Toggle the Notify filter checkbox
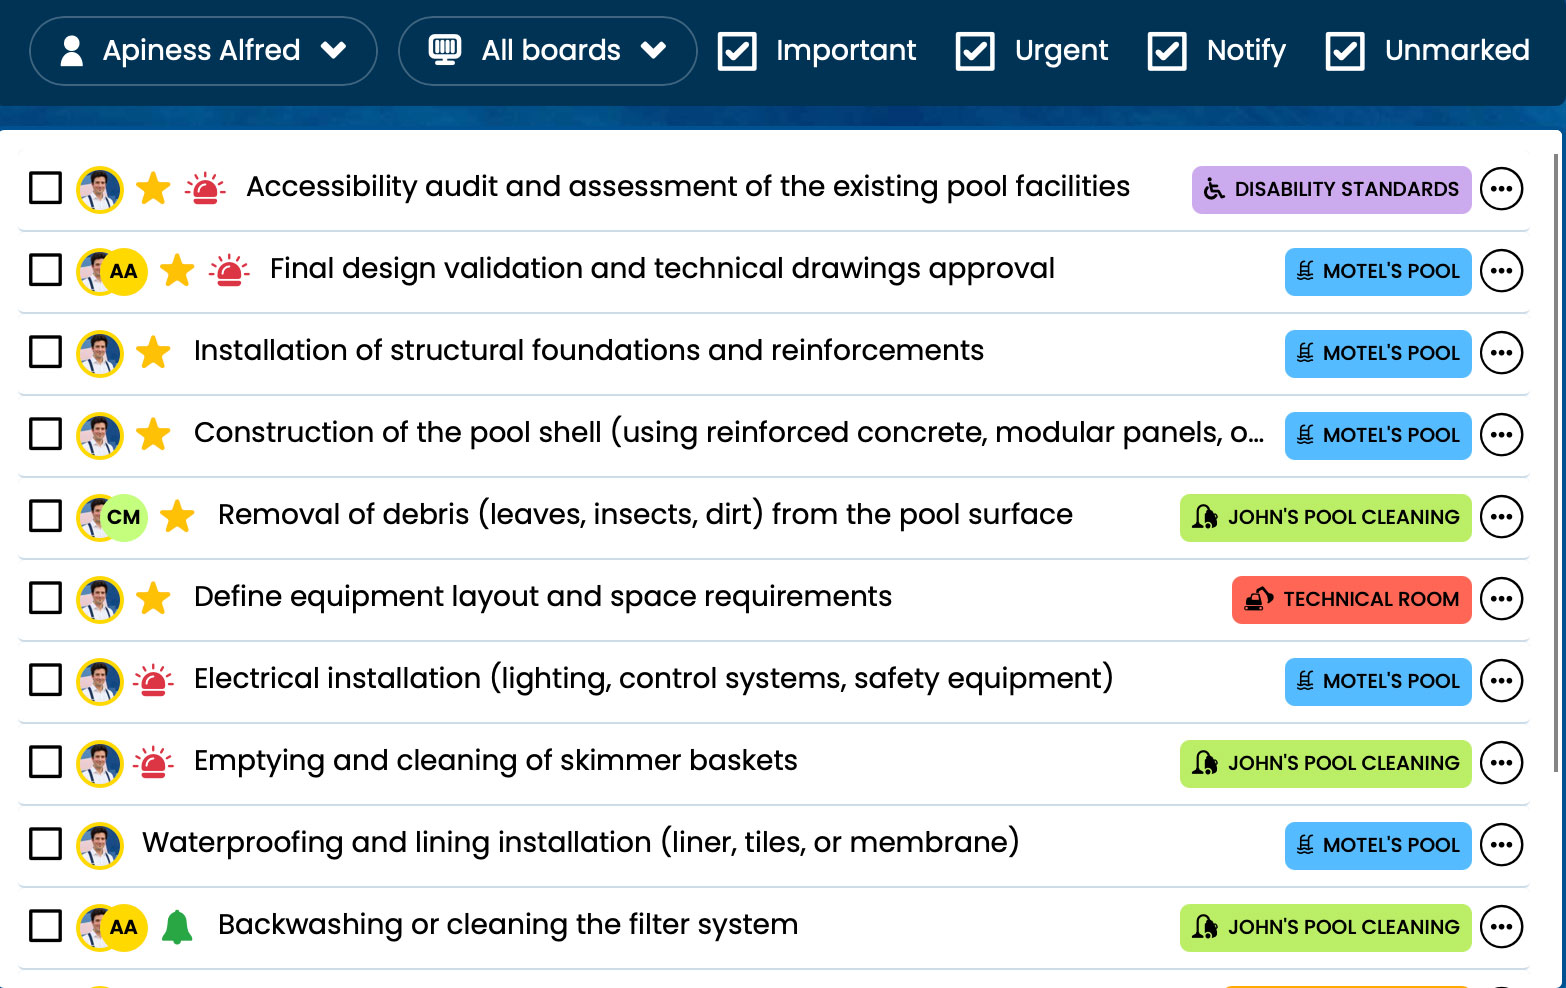The image size is (1566, 988). click(1167, 51)
